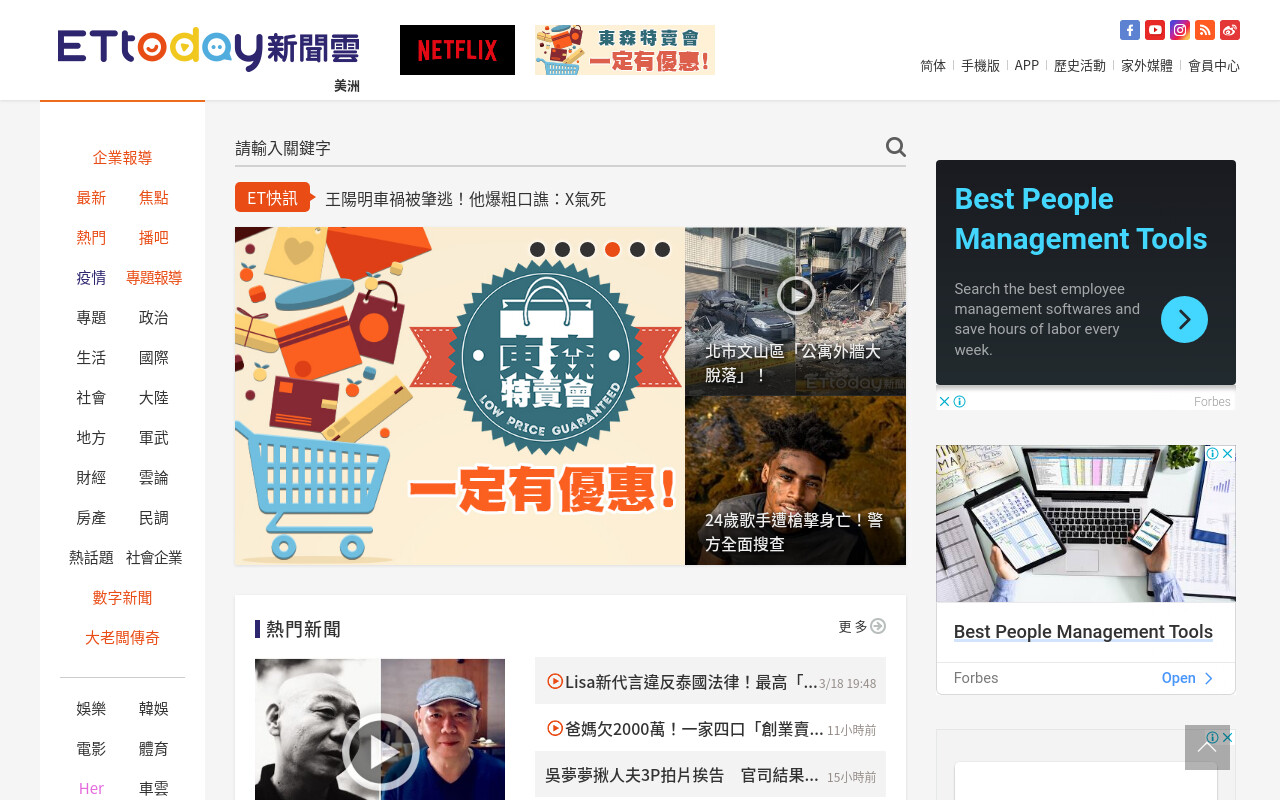Select second carousel dot

(562, 249)
